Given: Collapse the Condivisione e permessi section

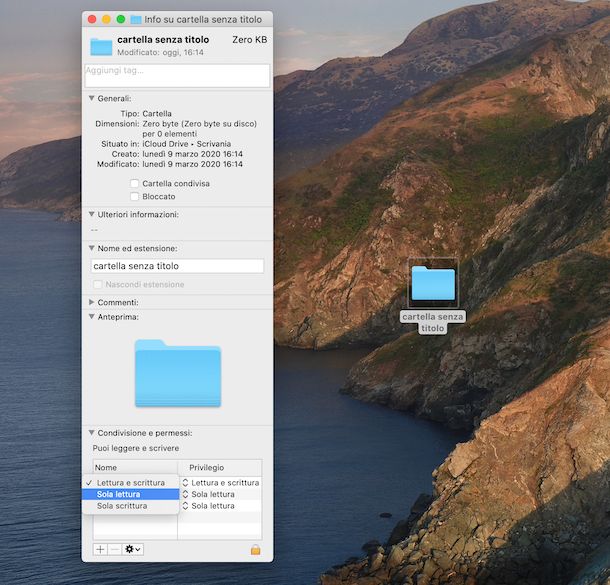Looking at the screenshot, I should 91,433.
